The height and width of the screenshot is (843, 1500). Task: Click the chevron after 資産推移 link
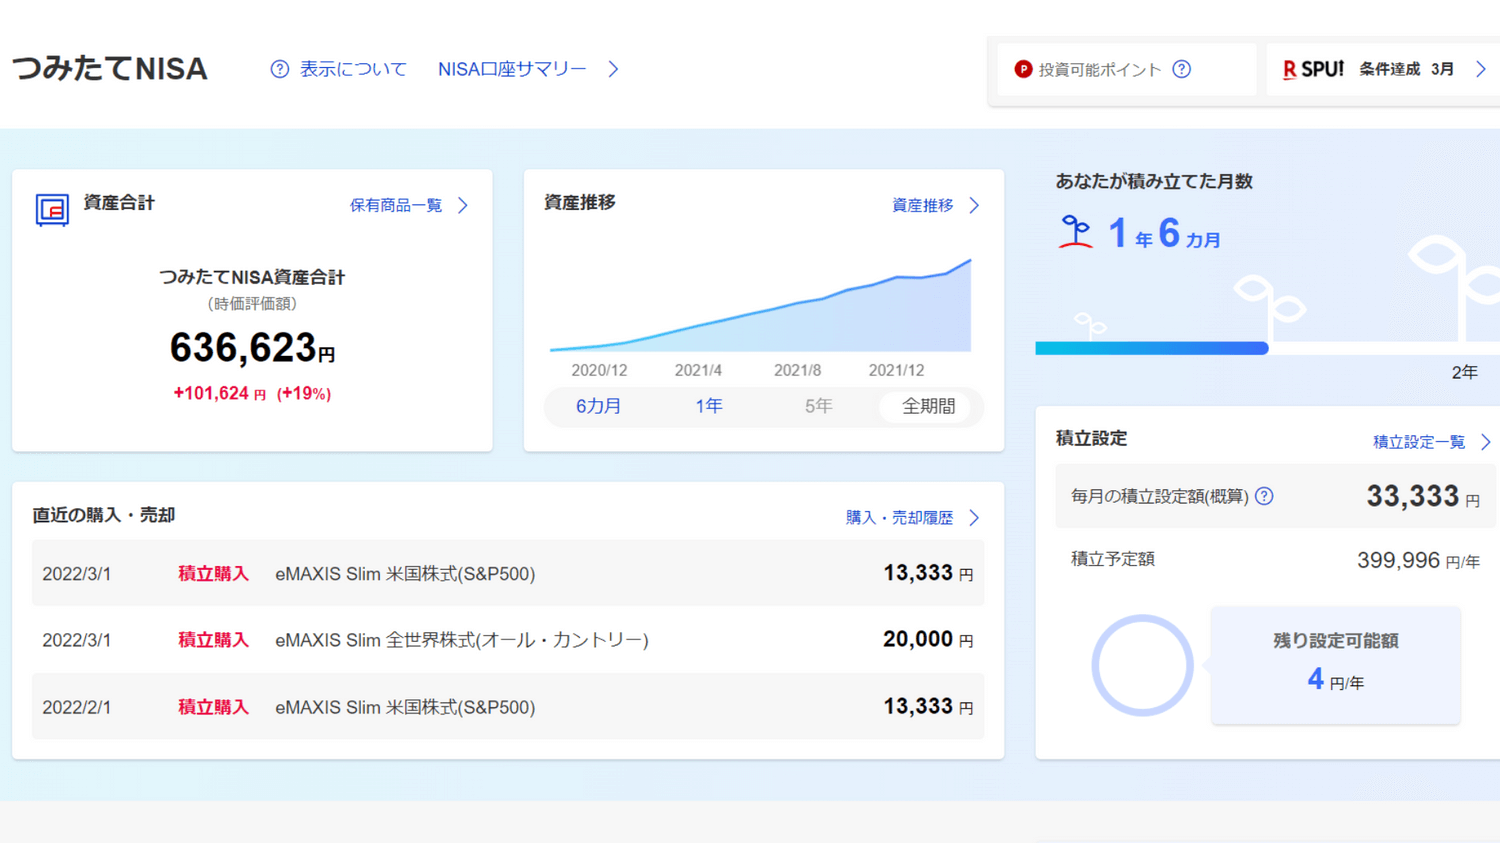coord(974,205)
